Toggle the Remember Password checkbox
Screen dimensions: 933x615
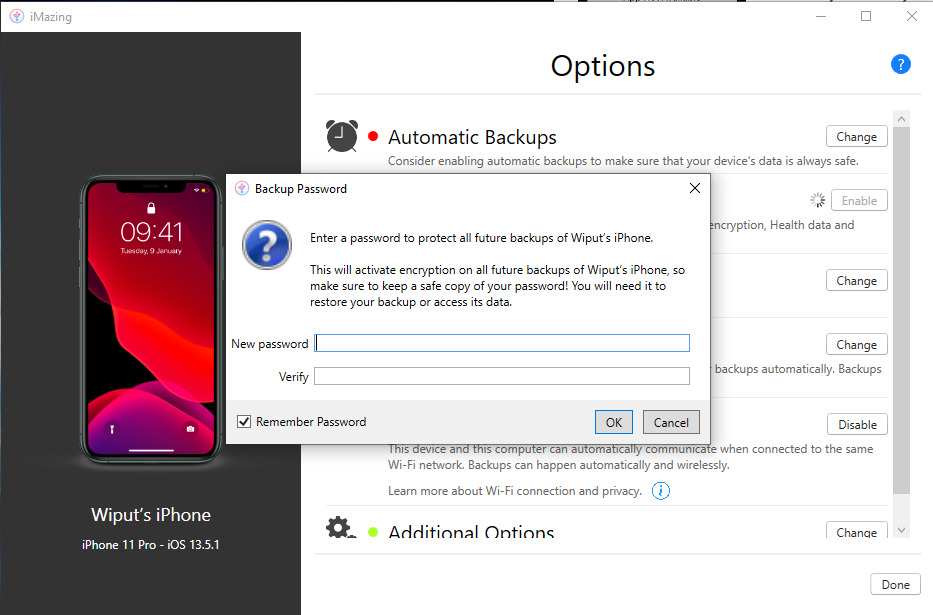point(244,422)
